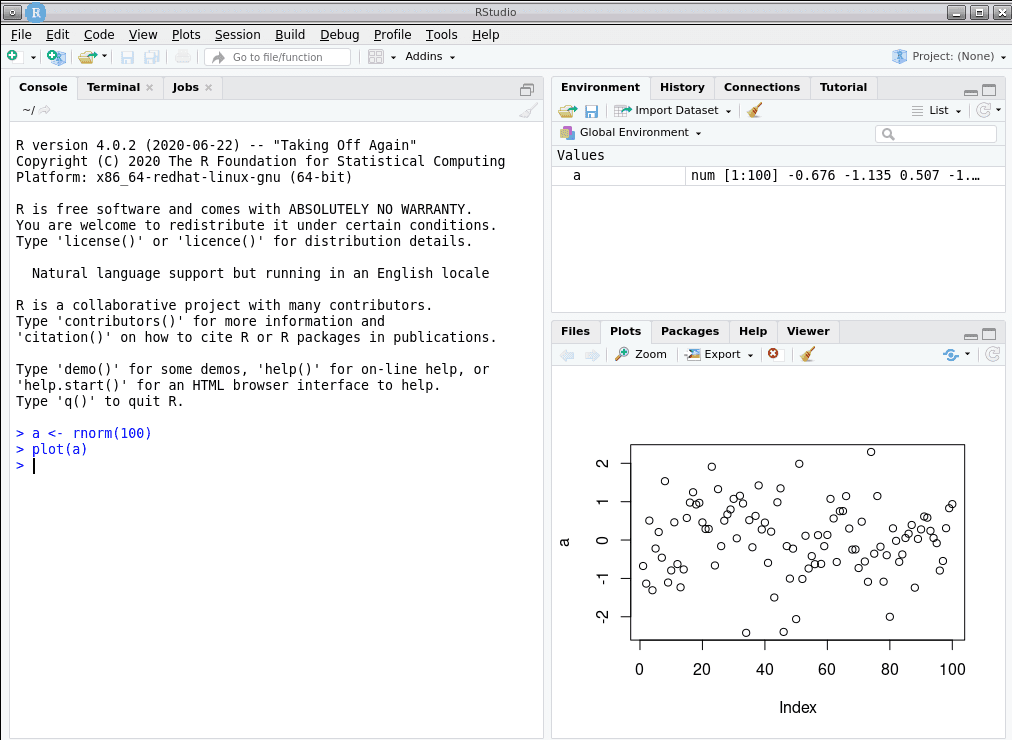Clear environment objects broom icon
1012x740 pixels.
(754, 110)
